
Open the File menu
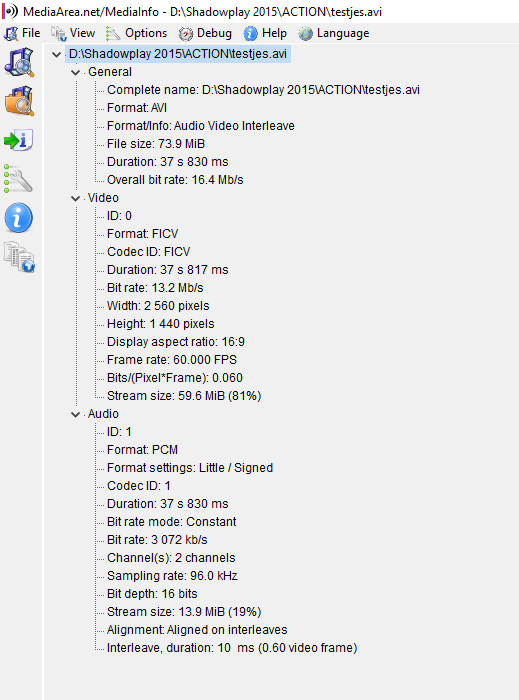(x=22, y=33)
